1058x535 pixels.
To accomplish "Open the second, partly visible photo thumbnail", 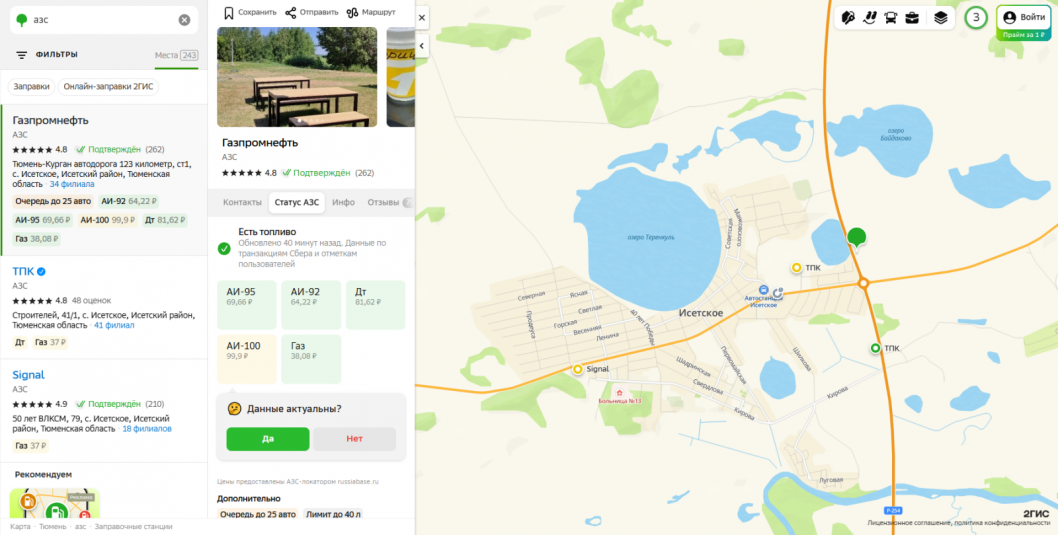I will pyautogui.click(x=401, y=77).
